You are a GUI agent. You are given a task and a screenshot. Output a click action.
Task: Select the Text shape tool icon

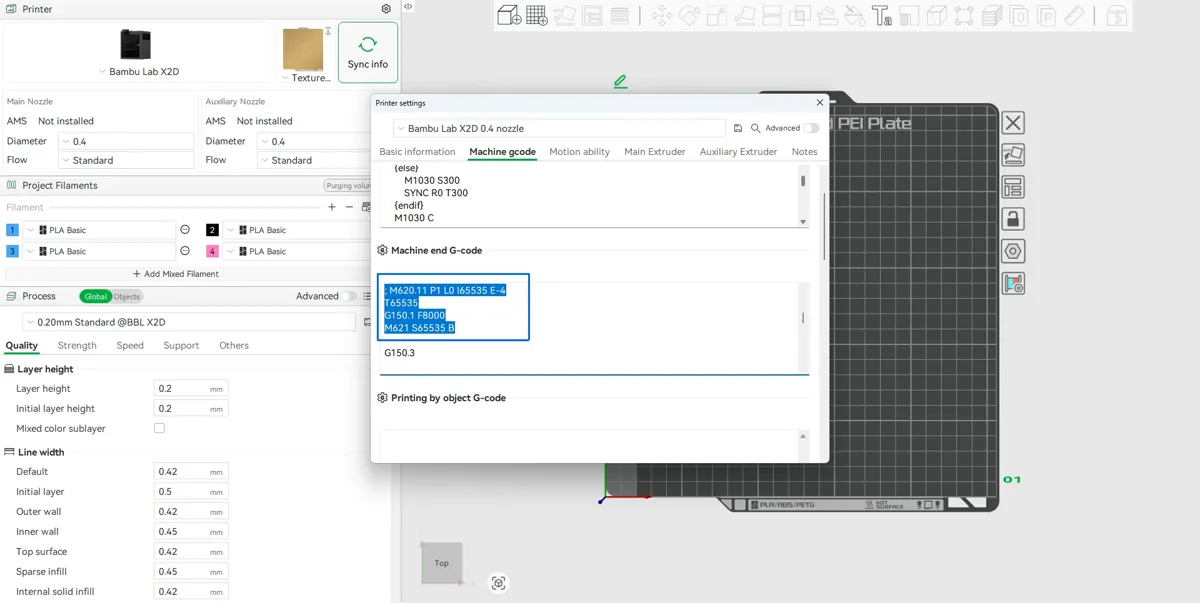pos(882,15)
